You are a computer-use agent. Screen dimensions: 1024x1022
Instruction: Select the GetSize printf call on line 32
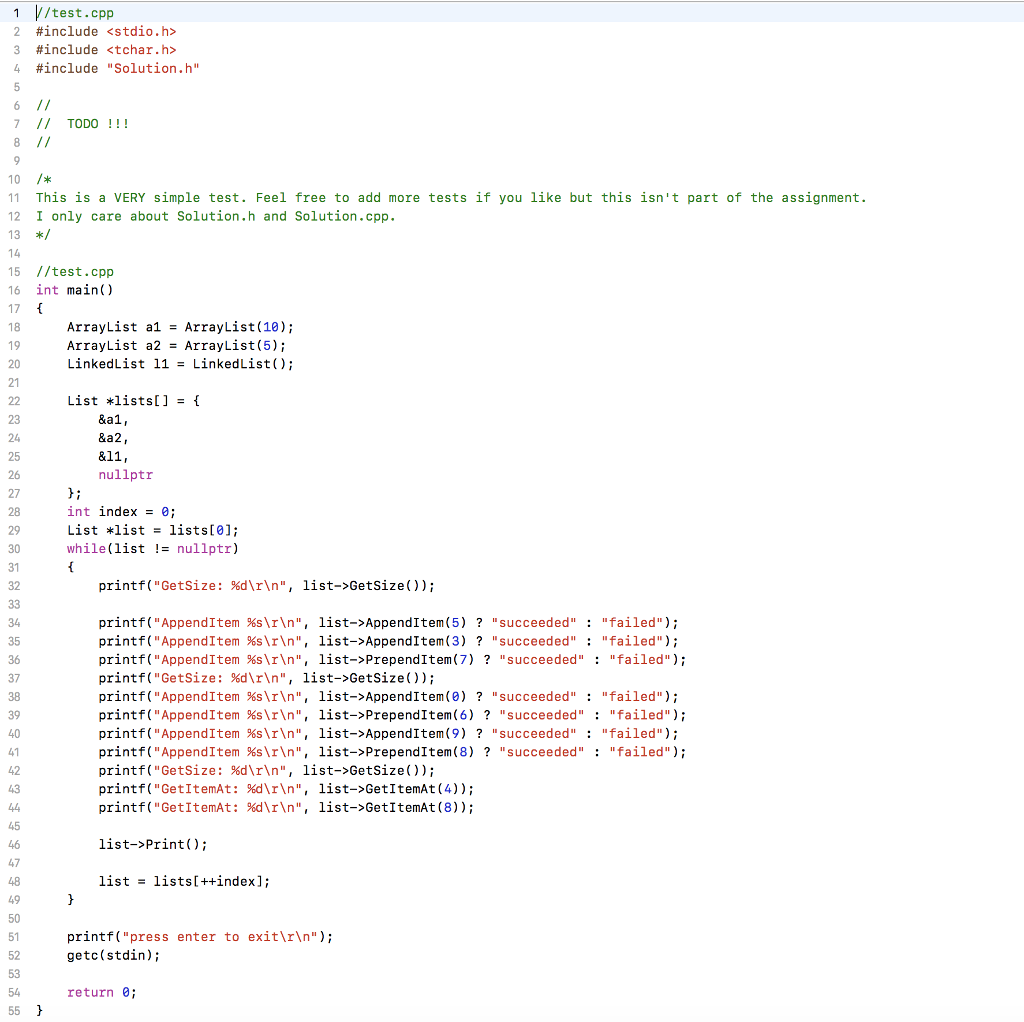pyautogui.click(x=265, y=585)
